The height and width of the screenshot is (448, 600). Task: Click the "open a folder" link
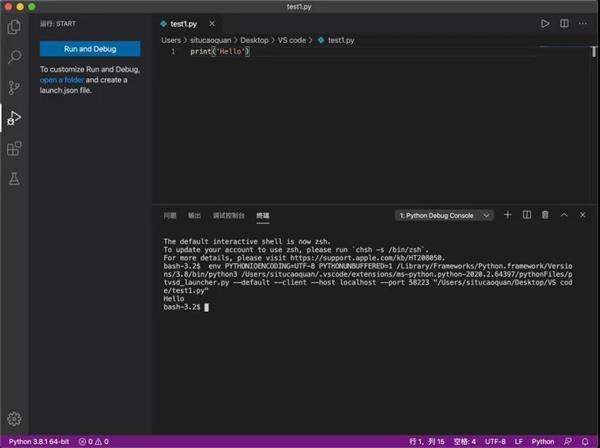[61, 79]
